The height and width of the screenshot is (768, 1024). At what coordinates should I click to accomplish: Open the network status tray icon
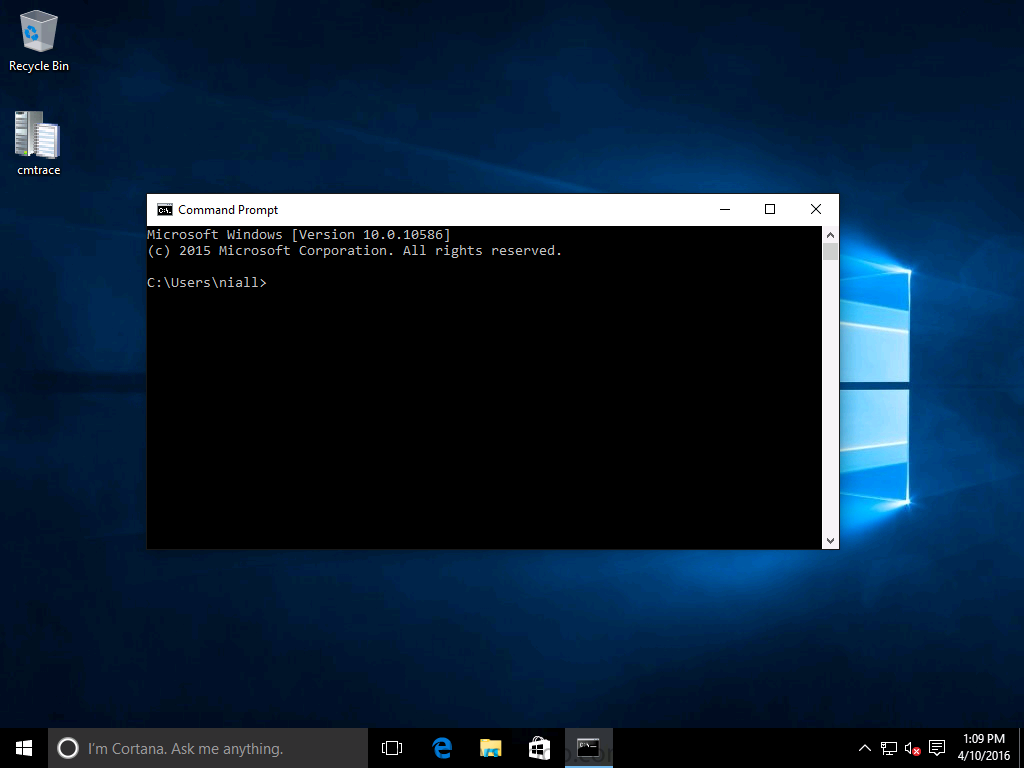[x=889, y=748]
